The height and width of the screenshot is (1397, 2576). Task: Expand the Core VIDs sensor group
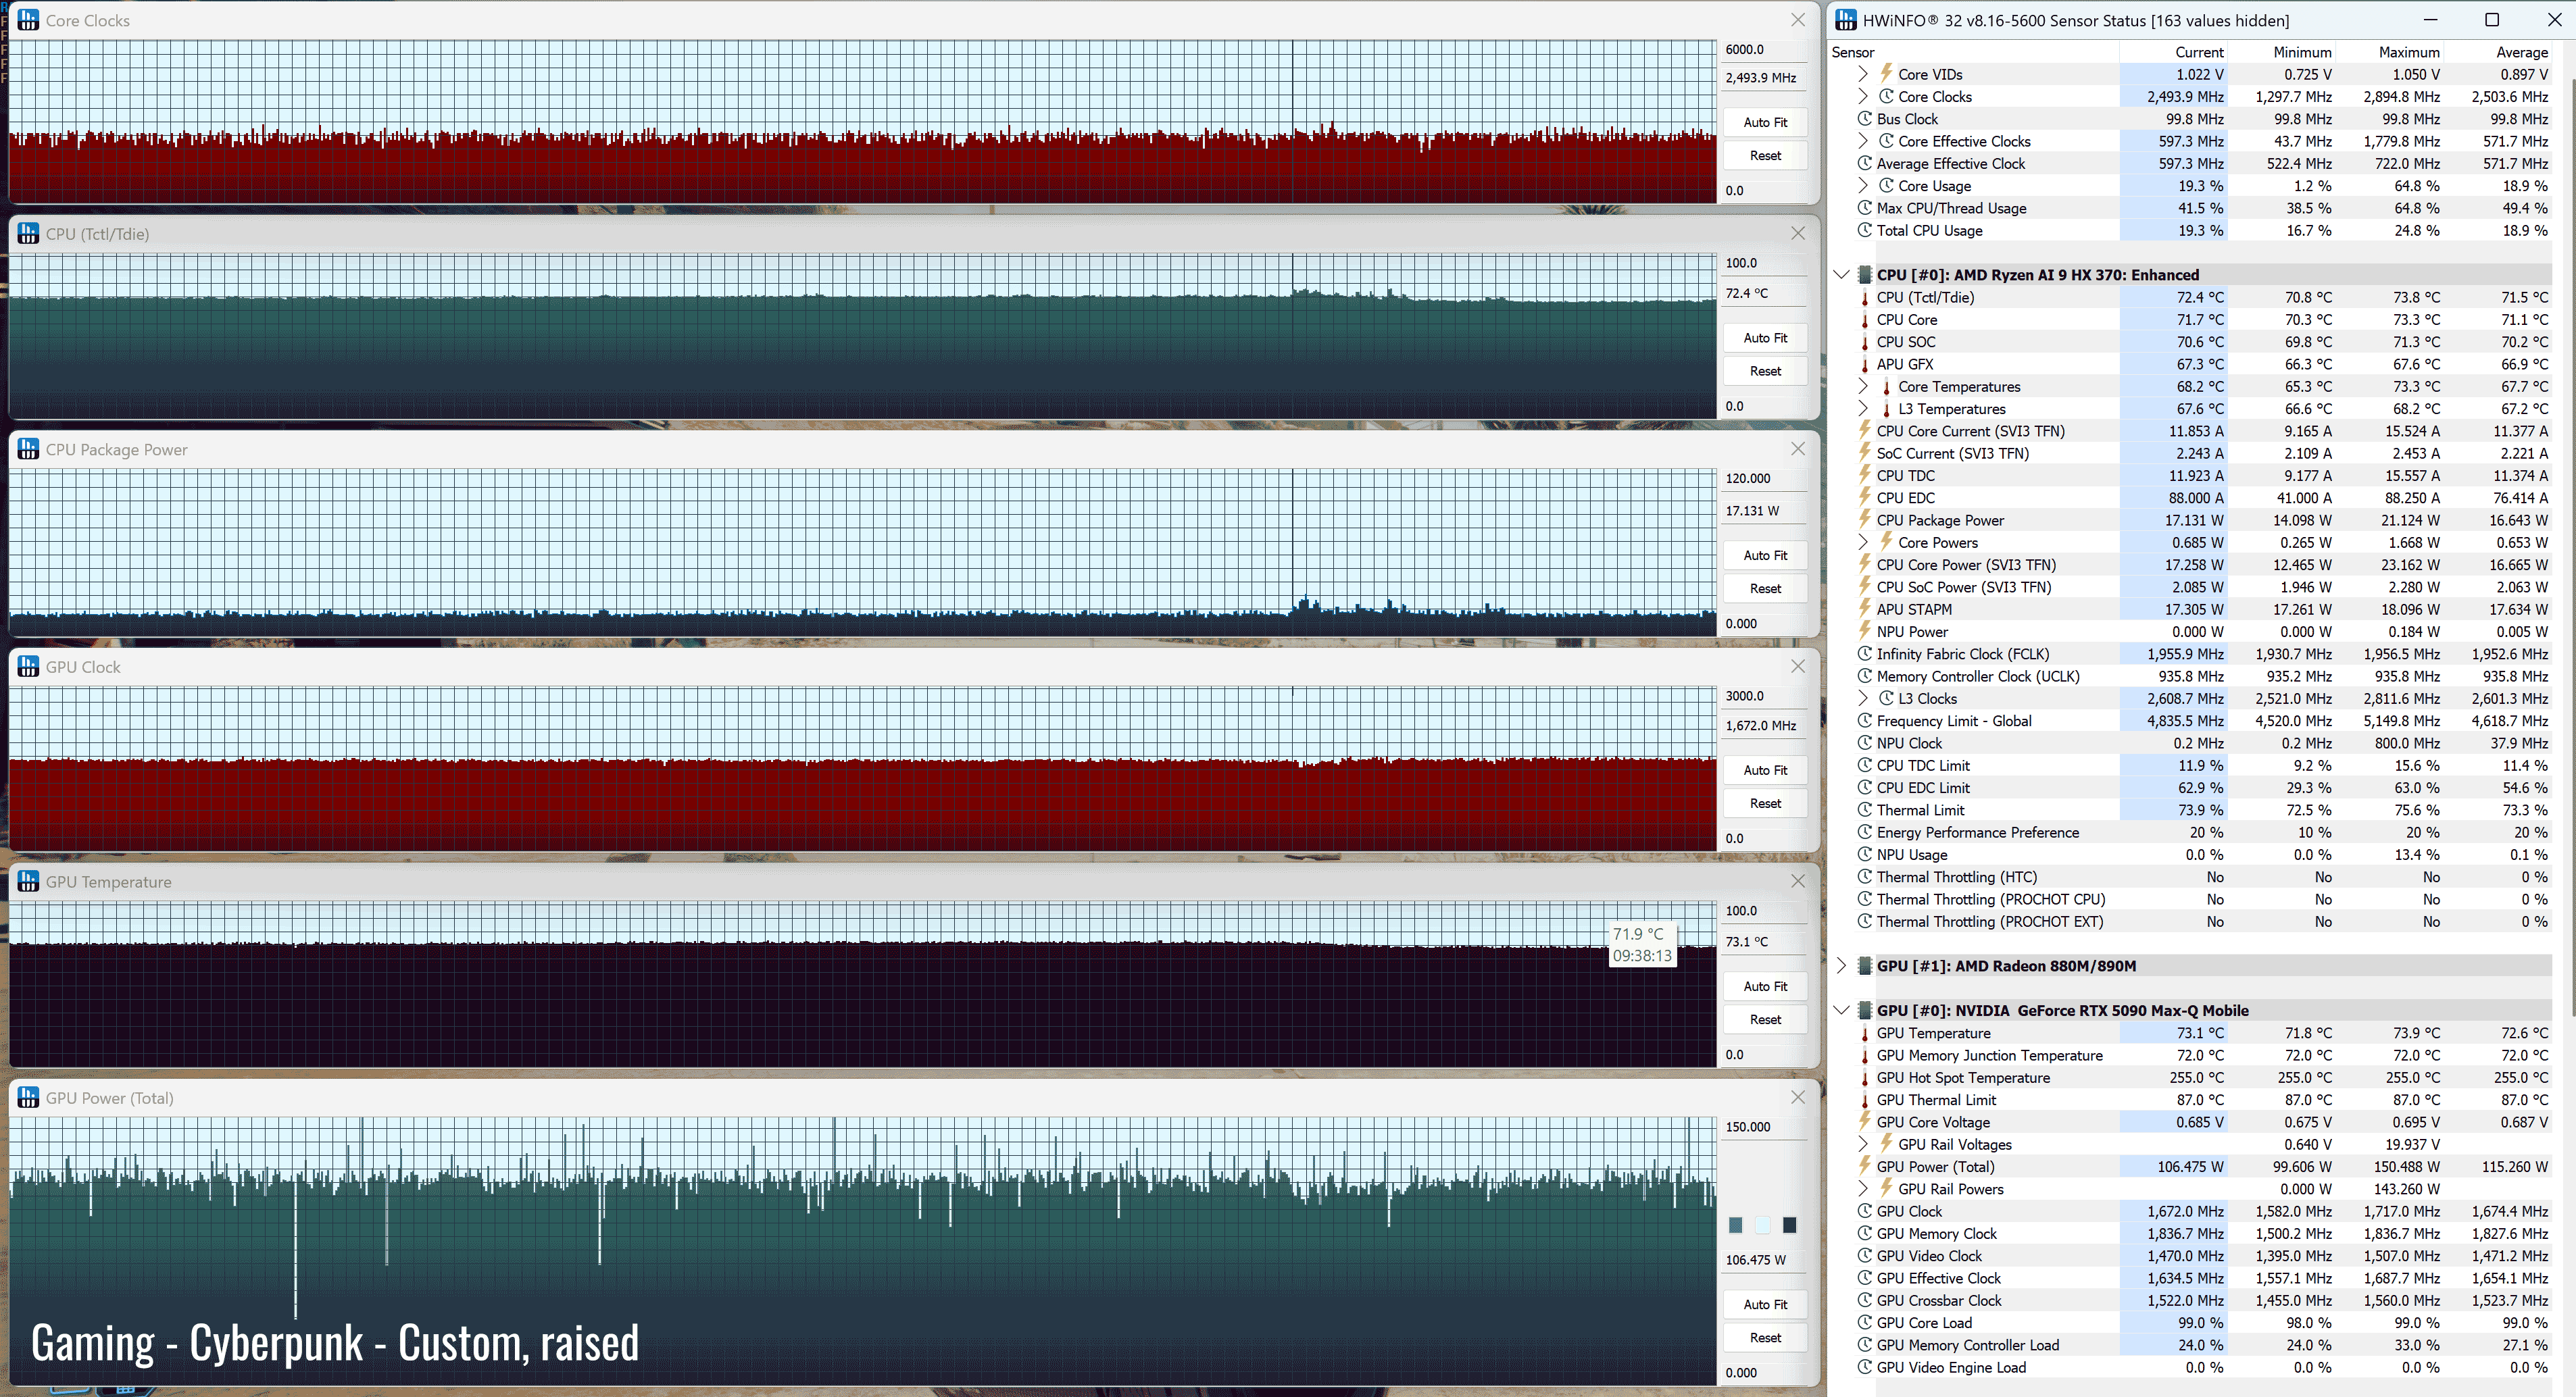[x=1862, y=74]
